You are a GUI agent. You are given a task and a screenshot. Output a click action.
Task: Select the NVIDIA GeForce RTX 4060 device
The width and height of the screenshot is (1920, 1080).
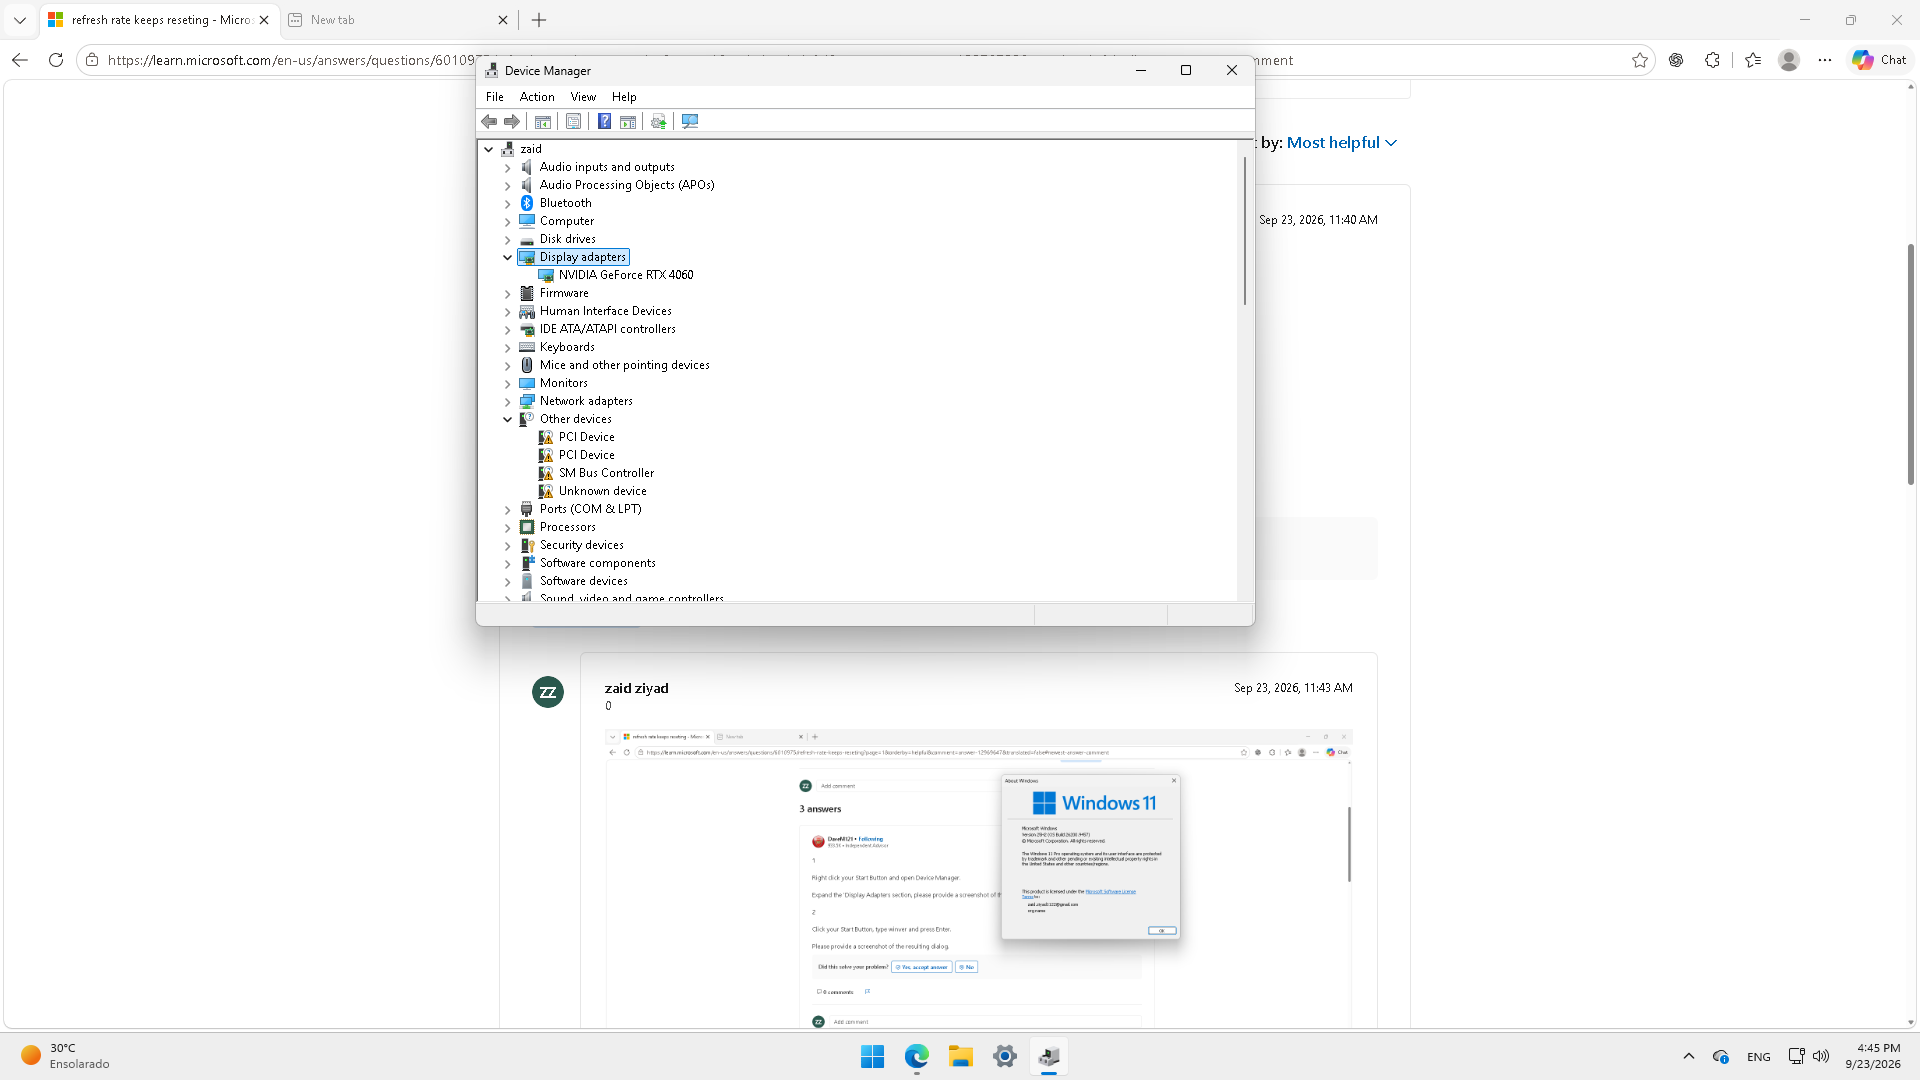(x=626, y=275)
